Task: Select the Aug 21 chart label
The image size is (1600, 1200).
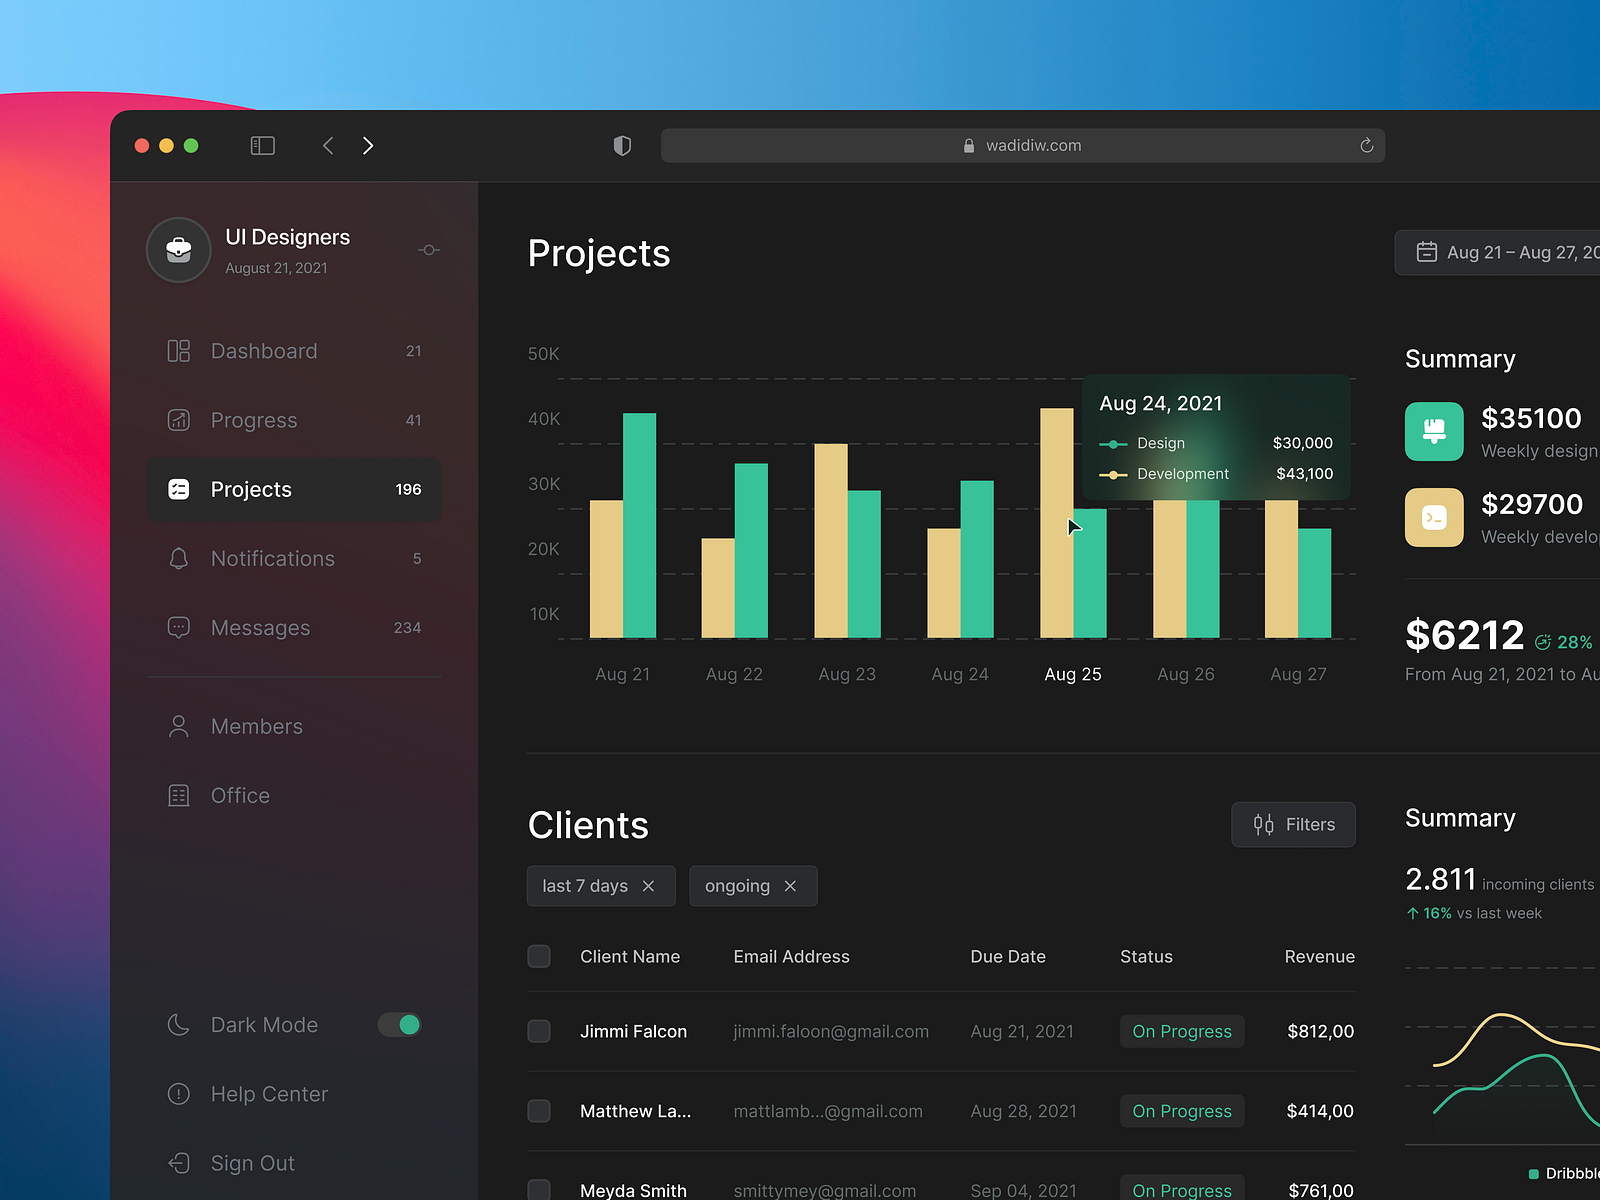Action: tap(622, 674)
